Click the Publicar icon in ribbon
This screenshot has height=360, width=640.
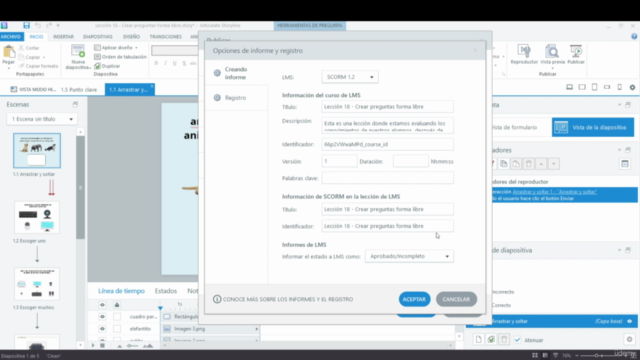pos(576,51)
